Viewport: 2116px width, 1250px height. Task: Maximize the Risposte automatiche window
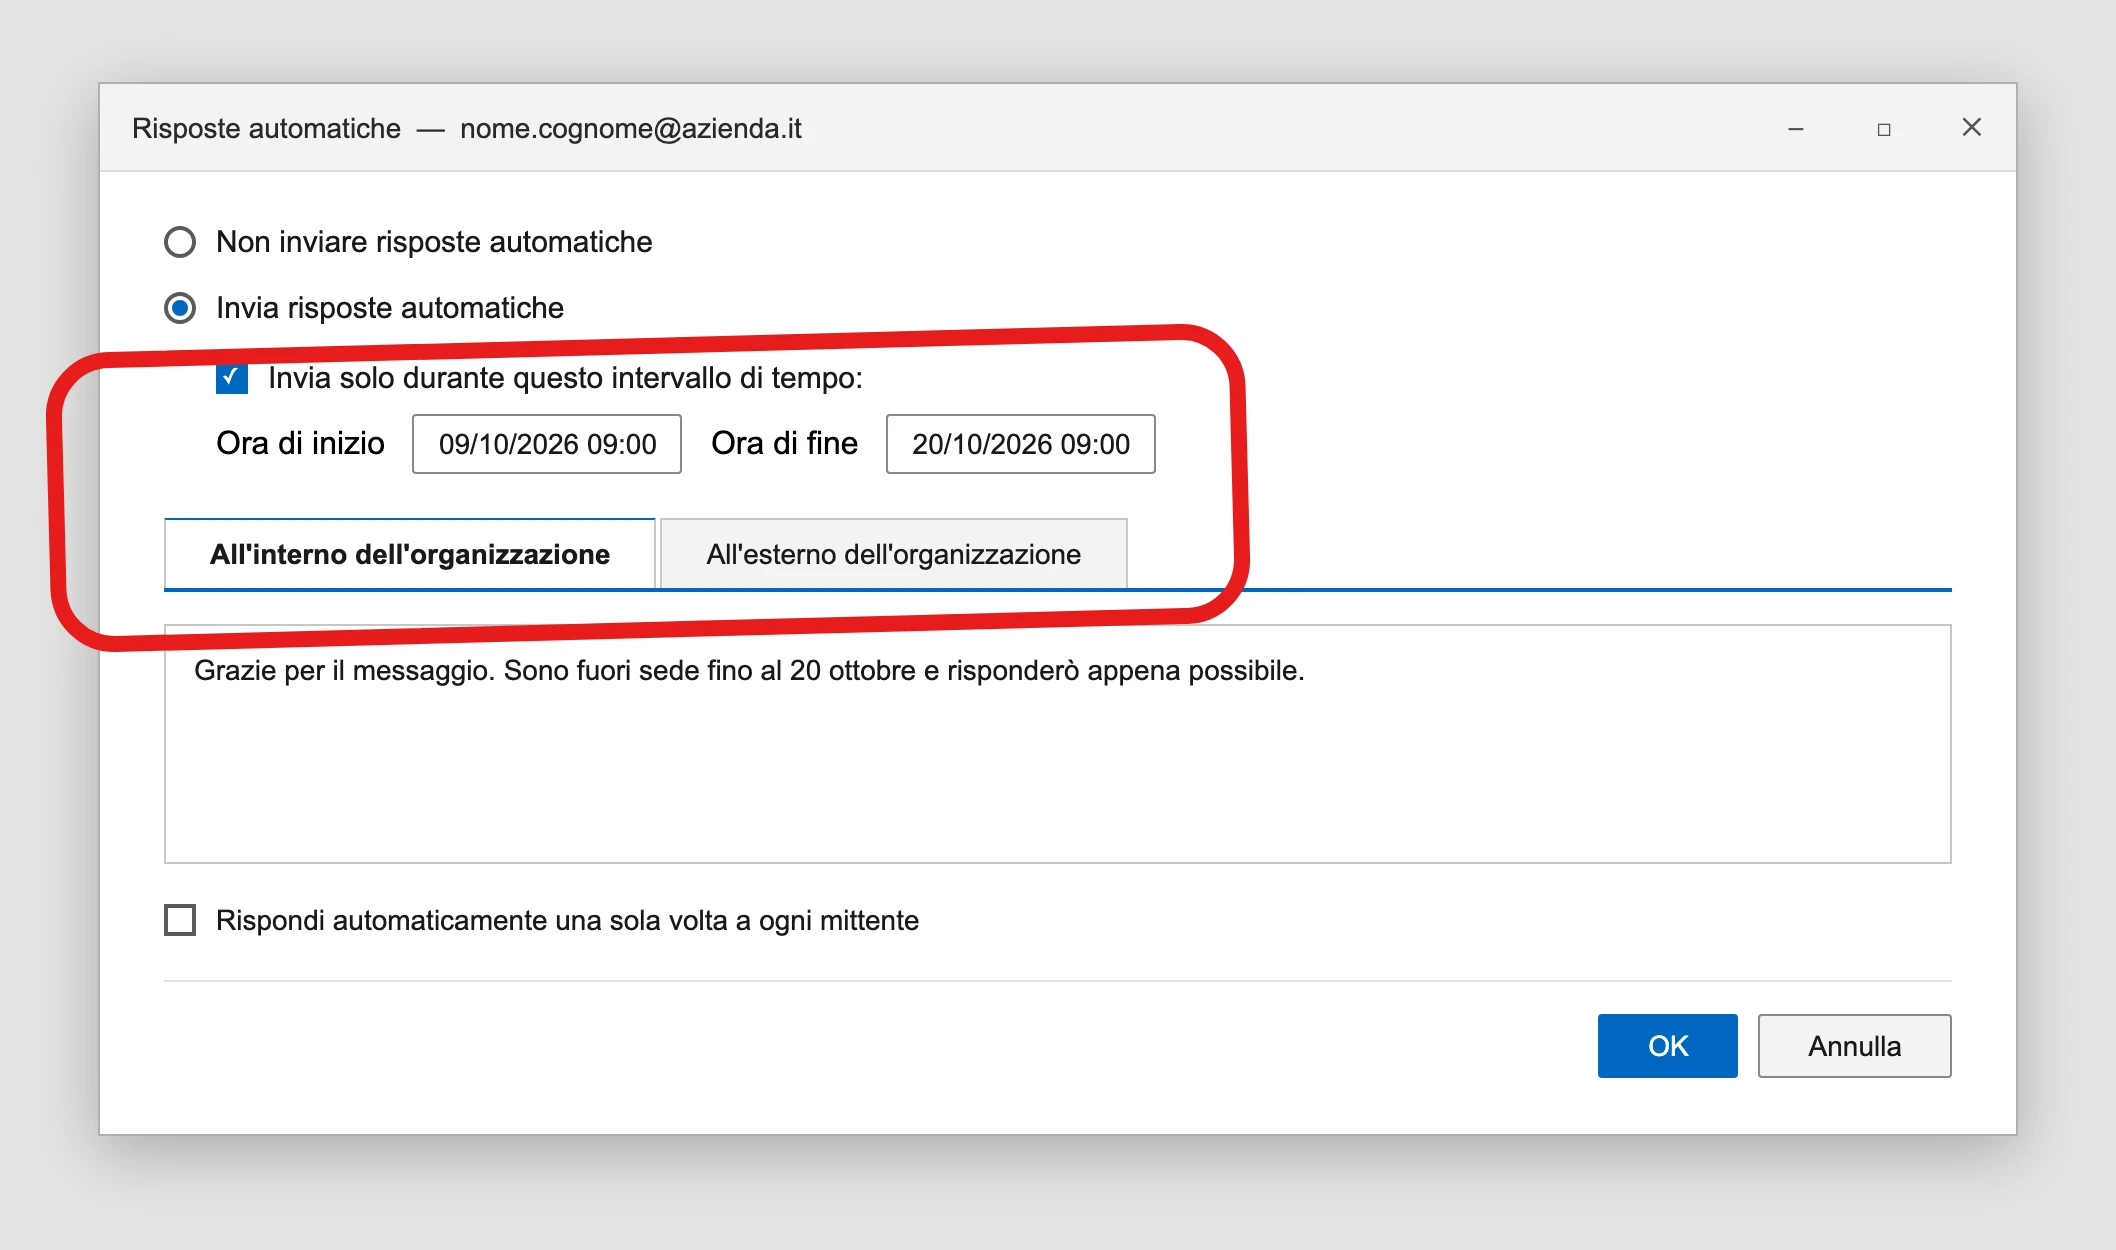[x=1884, y=129]
